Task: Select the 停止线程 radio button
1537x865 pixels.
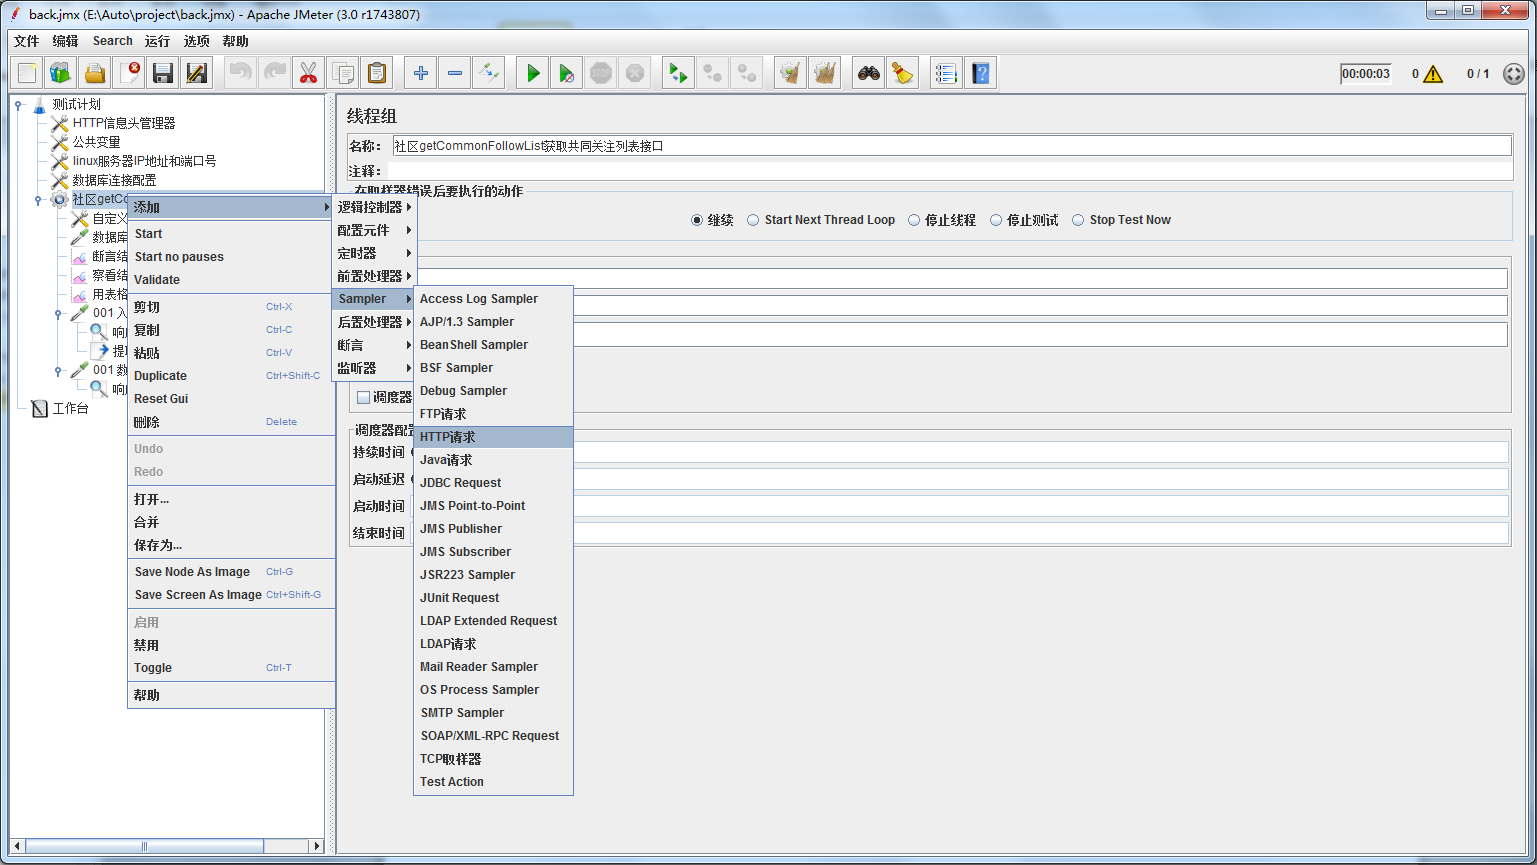Action: [914, 220]
